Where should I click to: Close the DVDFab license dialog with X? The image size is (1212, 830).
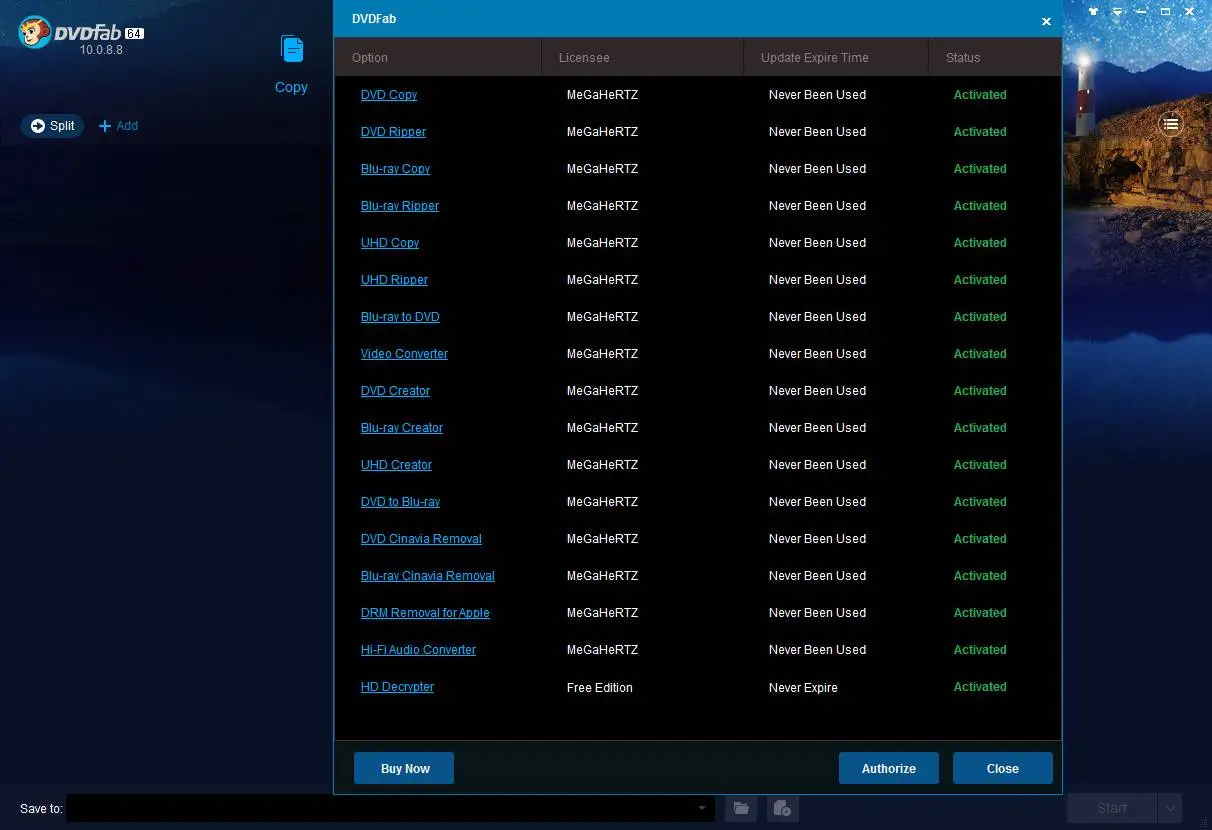pyautogui.click(x=1046, y=21)
